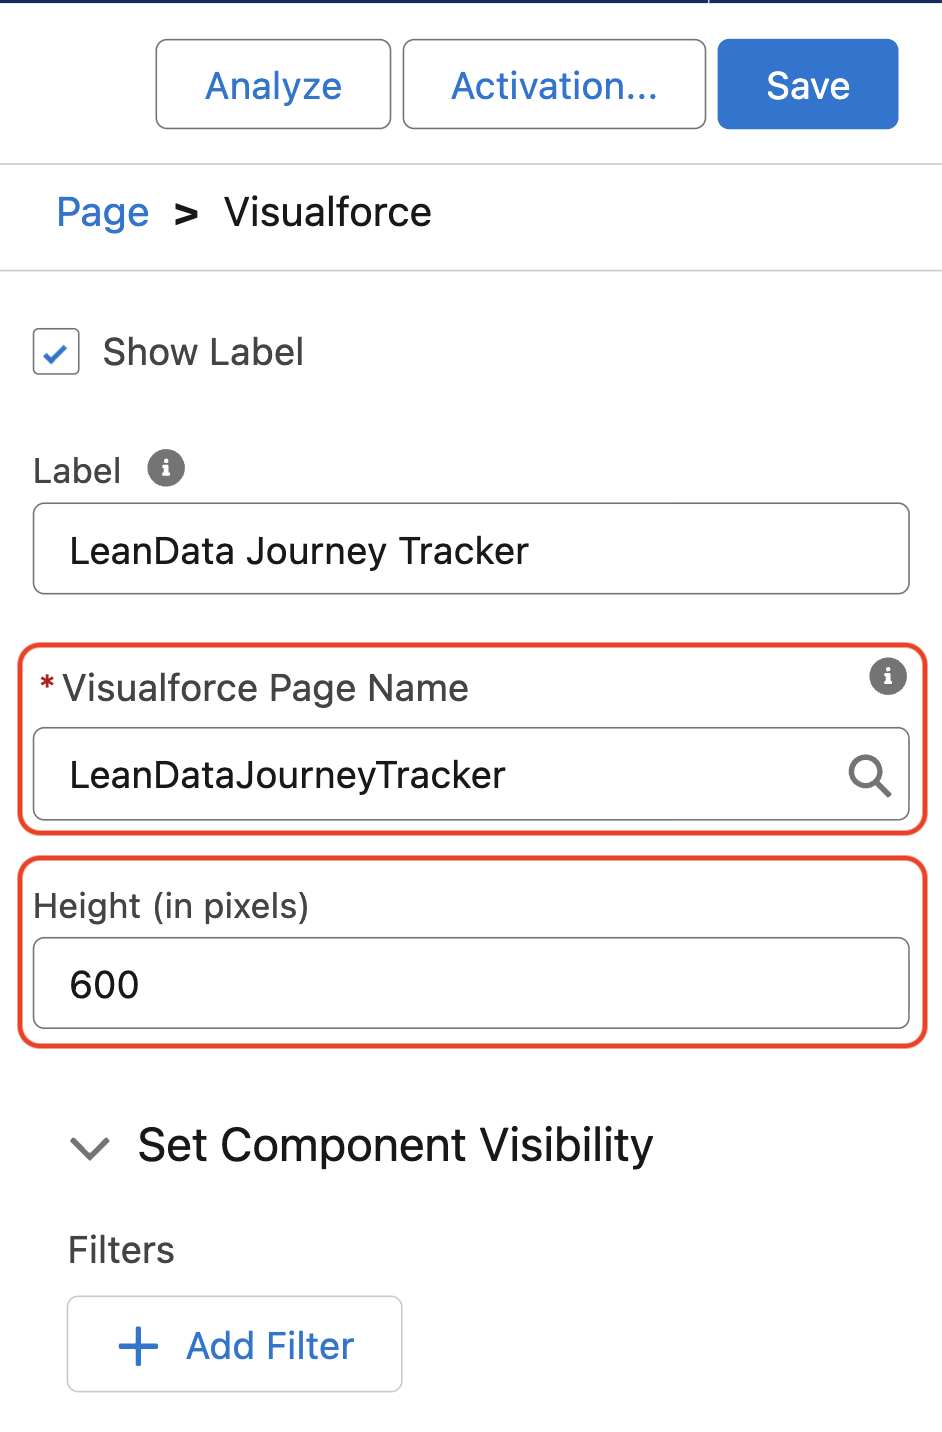Add a new filter via Add Filter

click(234, 1344)
